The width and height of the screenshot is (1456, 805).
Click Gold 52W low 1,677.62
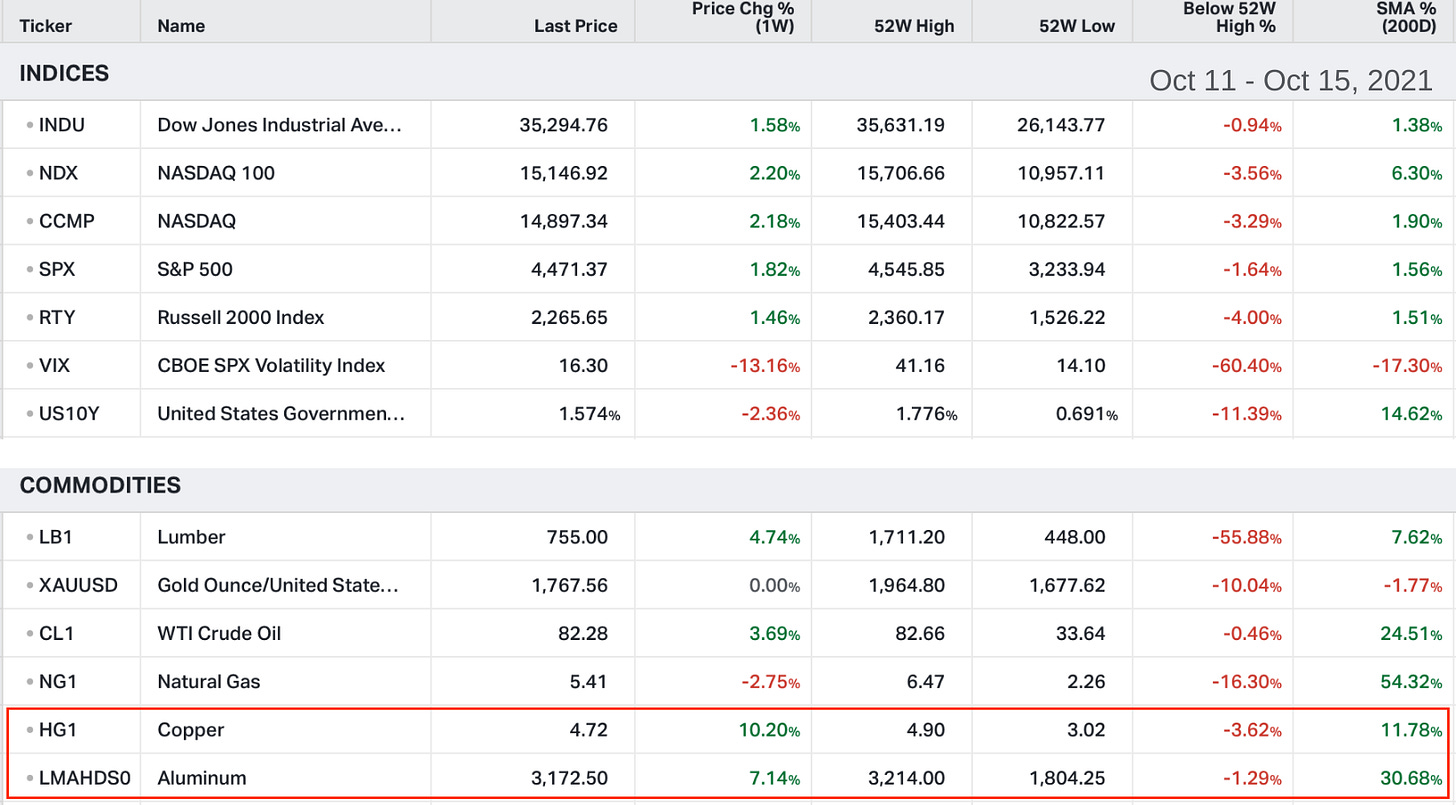pos(1067,585)
